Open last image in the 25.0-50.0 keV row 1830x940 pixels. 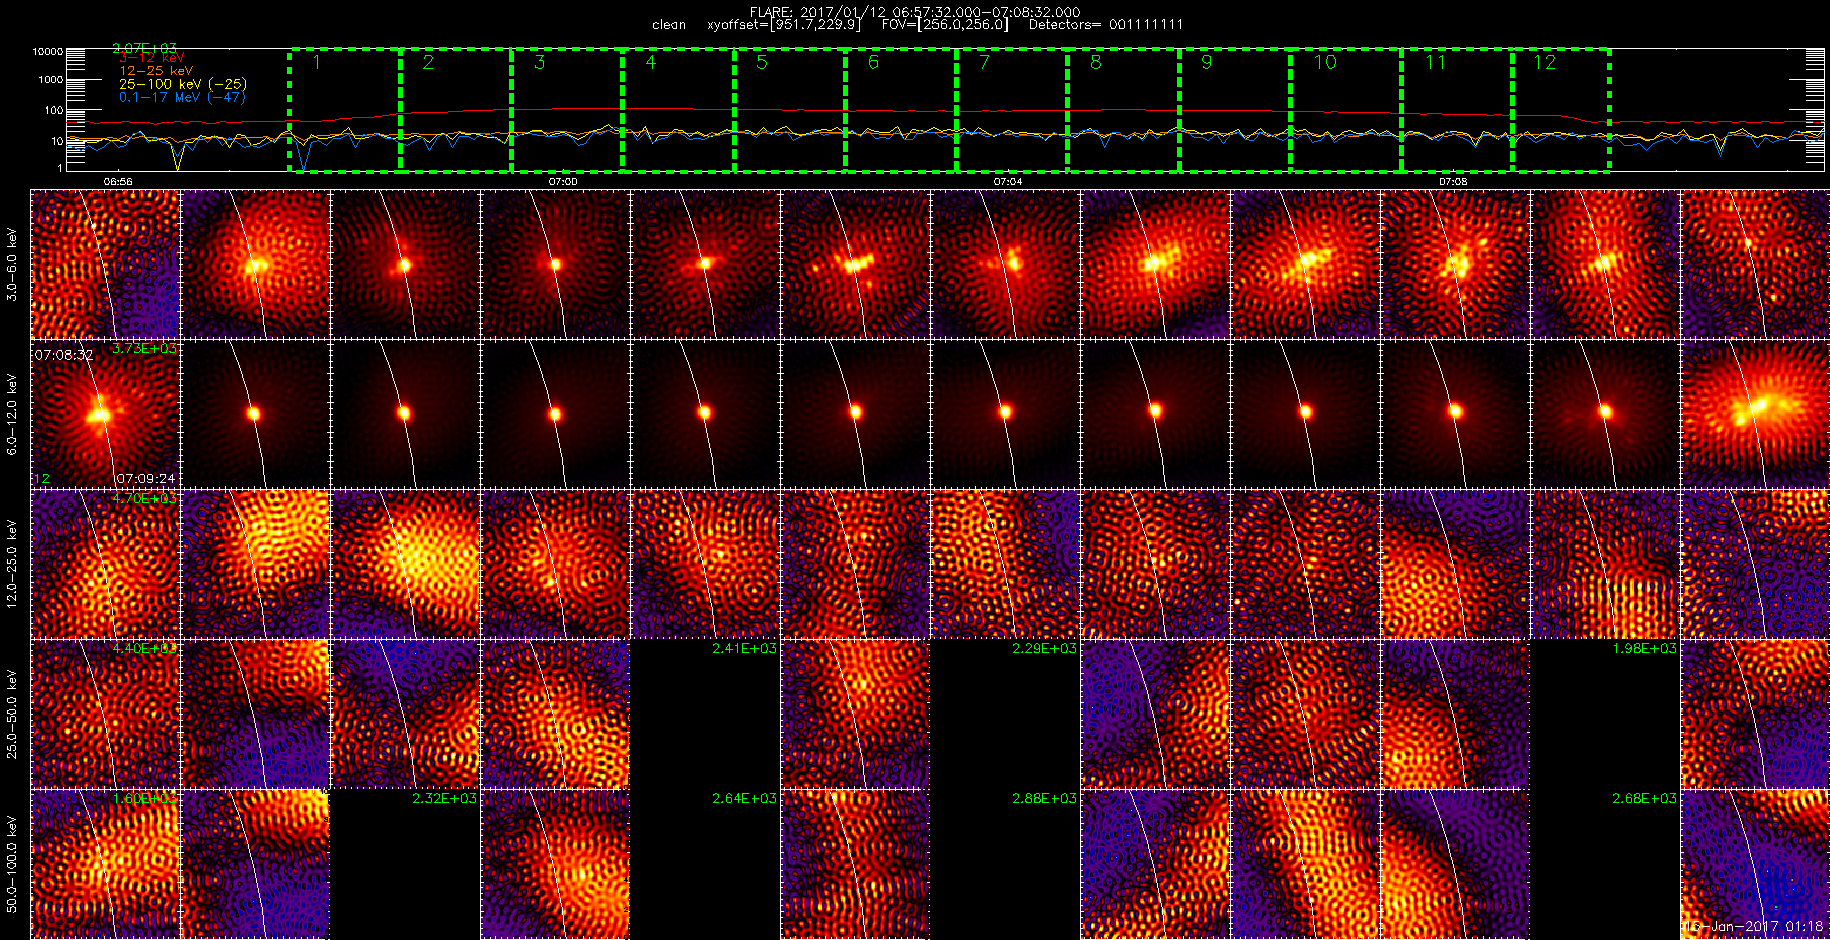[x=1755, y=714]
